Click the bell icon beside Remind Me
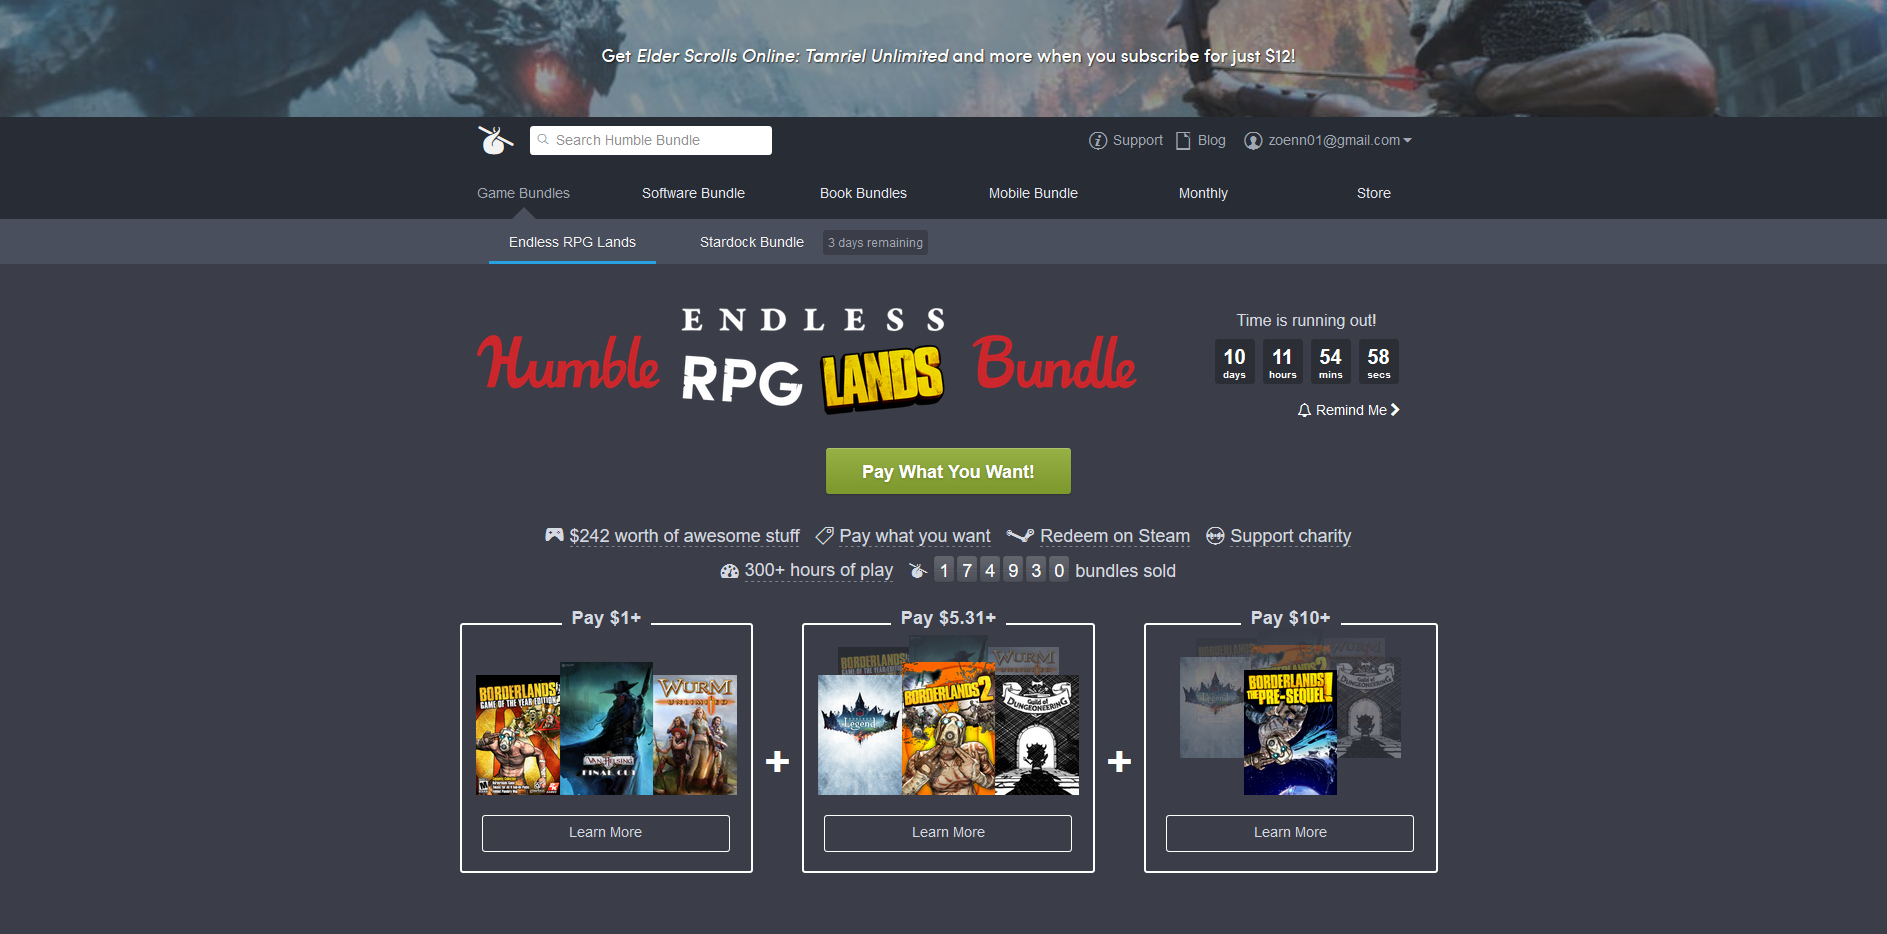 tap(1304, 410)
